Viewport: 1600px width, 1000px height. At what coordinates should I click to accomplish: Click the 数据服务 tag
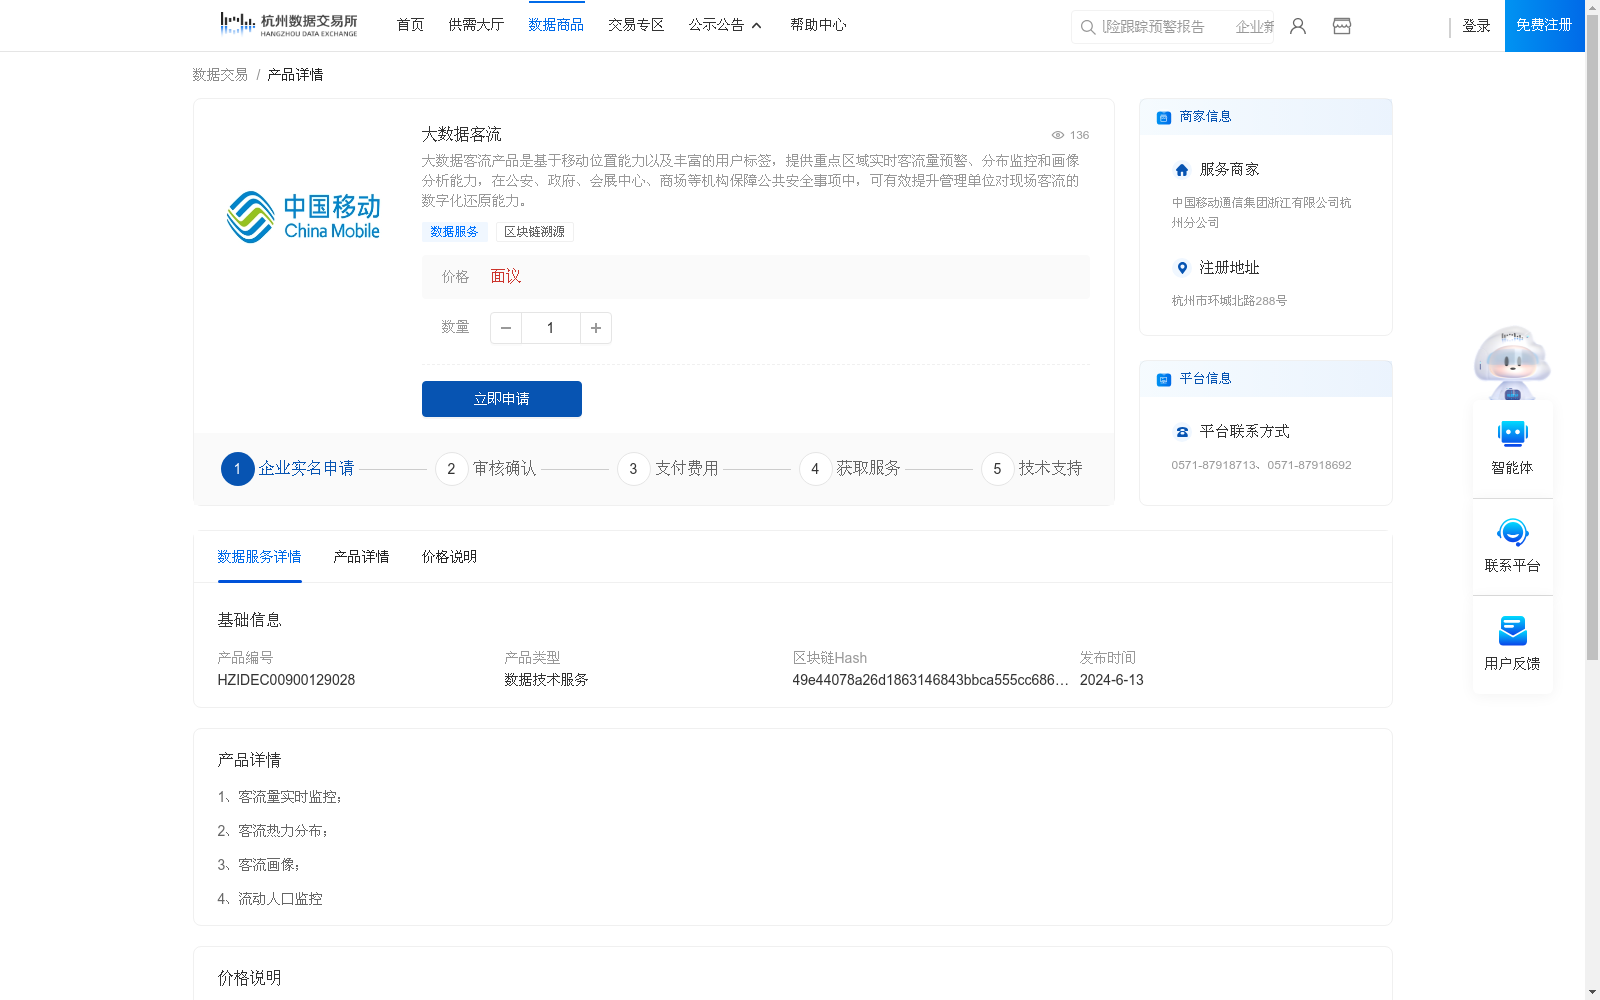454,232
